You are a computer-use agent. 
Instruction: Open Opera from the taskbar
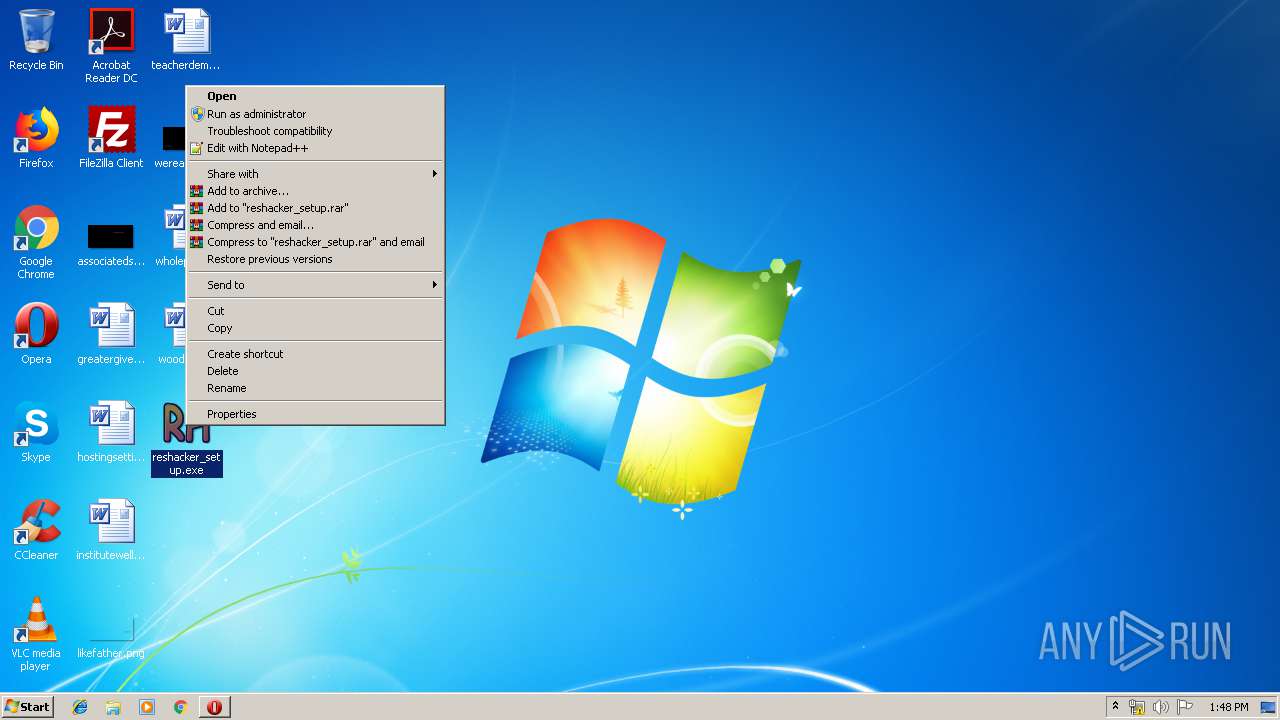tap(214, 707)
